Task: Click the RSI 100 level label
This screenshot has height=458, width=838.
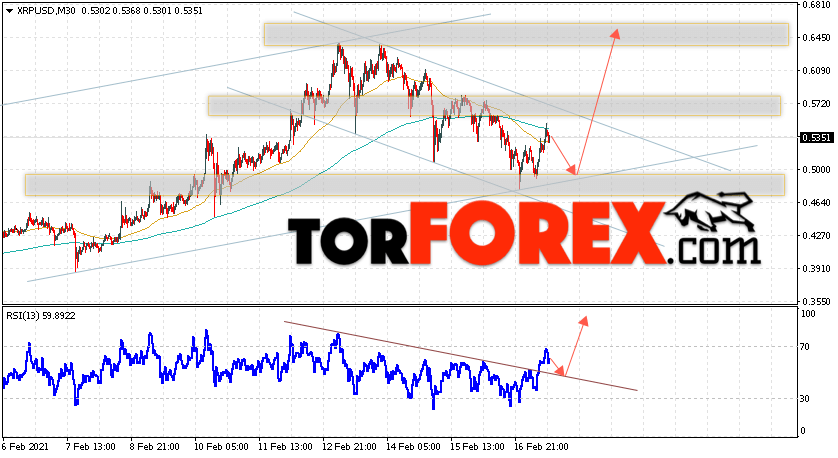Action: pyautogui.click(x=809, y=314)
